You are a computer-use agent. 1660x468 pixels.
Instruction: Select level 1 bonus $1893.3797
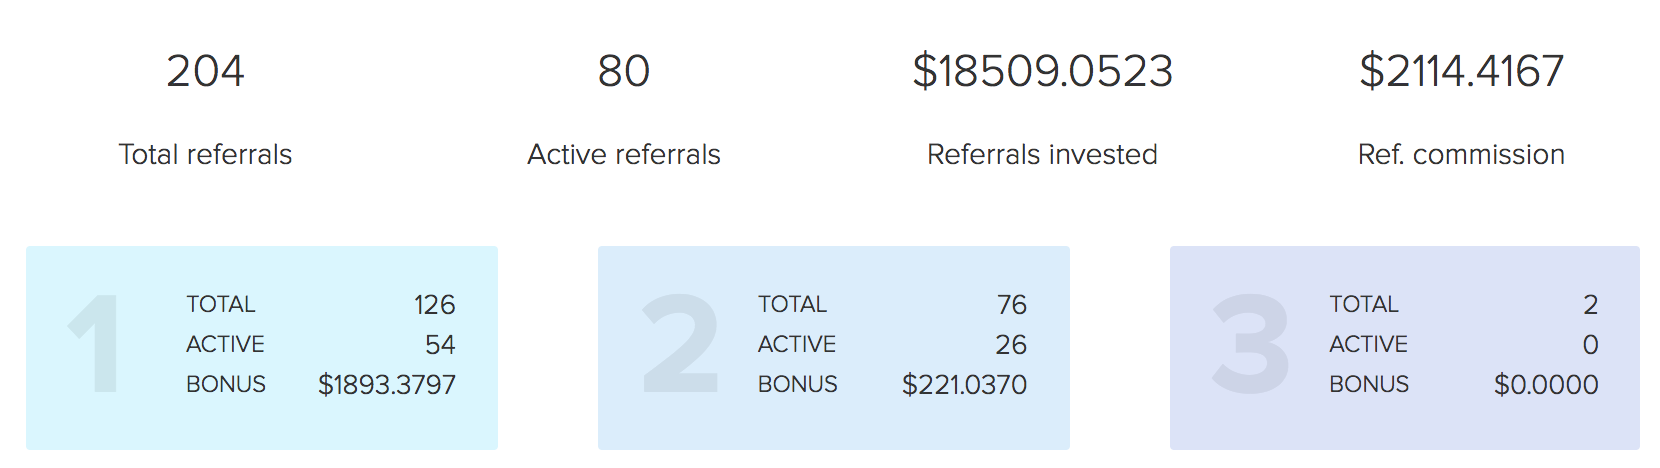tap(387, 384)
